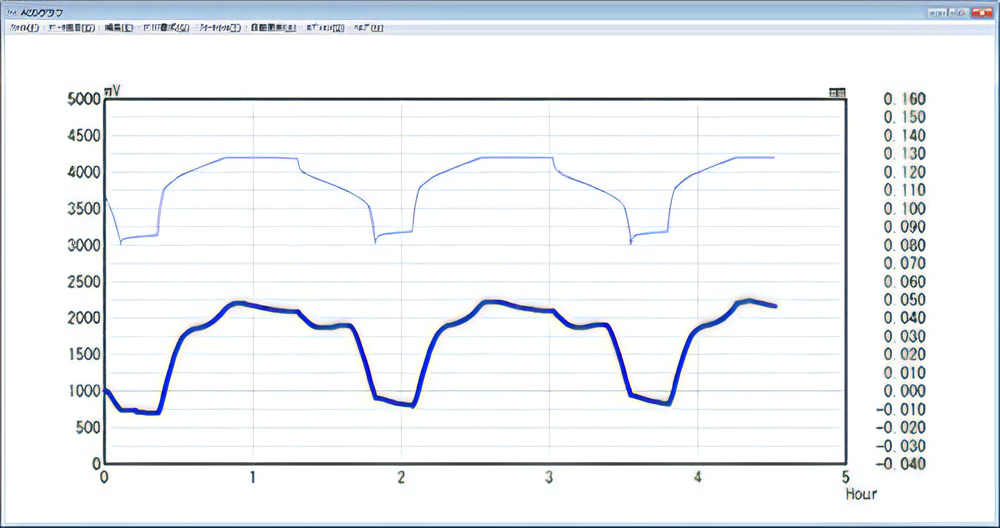Click the 0.150 label on right axis
Image resolution: width=1000 pixels, height=528 pixels.
pyautogui.click(x=904, y=117)
